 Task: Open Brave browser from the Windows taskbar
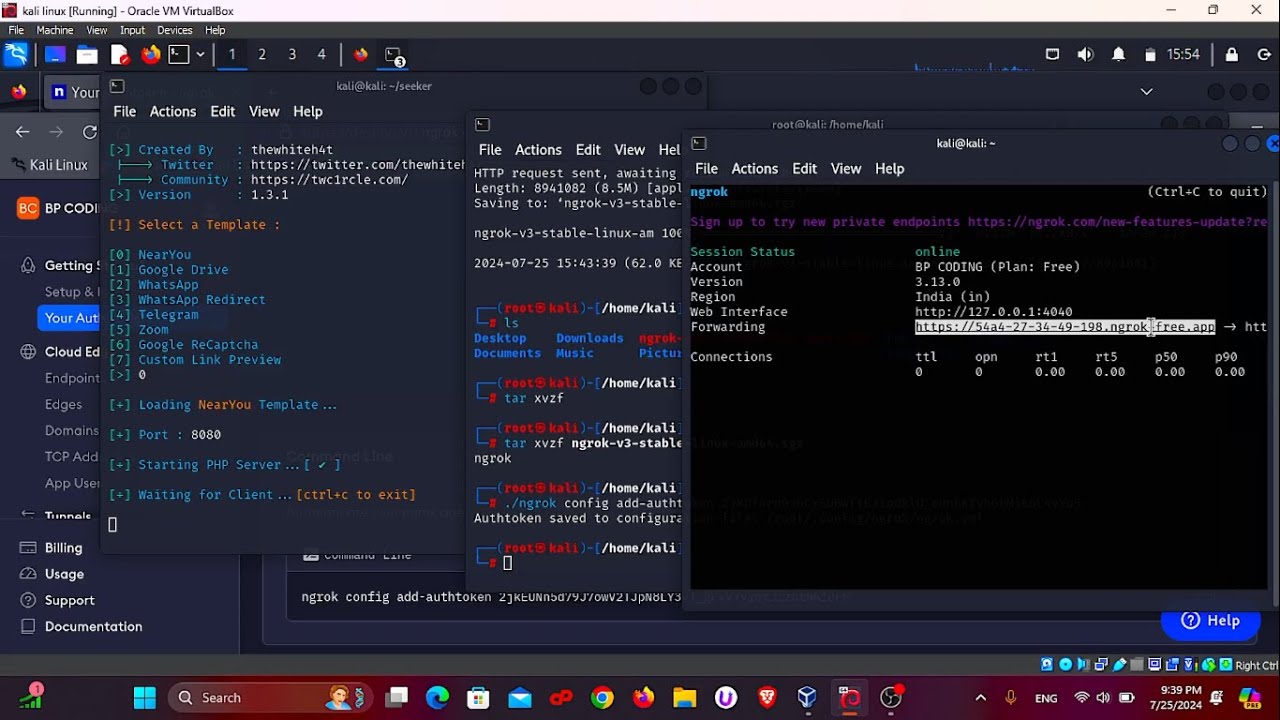point(766,698)
